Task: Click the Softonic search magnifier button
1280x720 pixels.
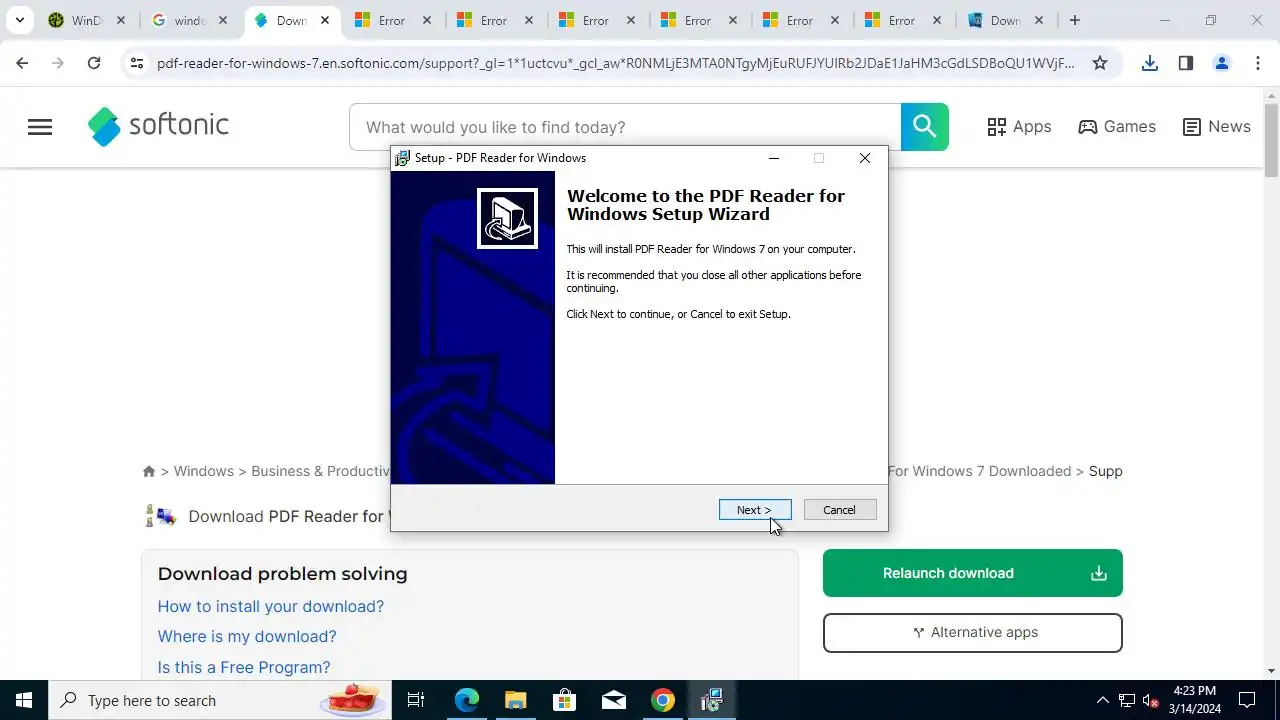Action: [925, 127]
